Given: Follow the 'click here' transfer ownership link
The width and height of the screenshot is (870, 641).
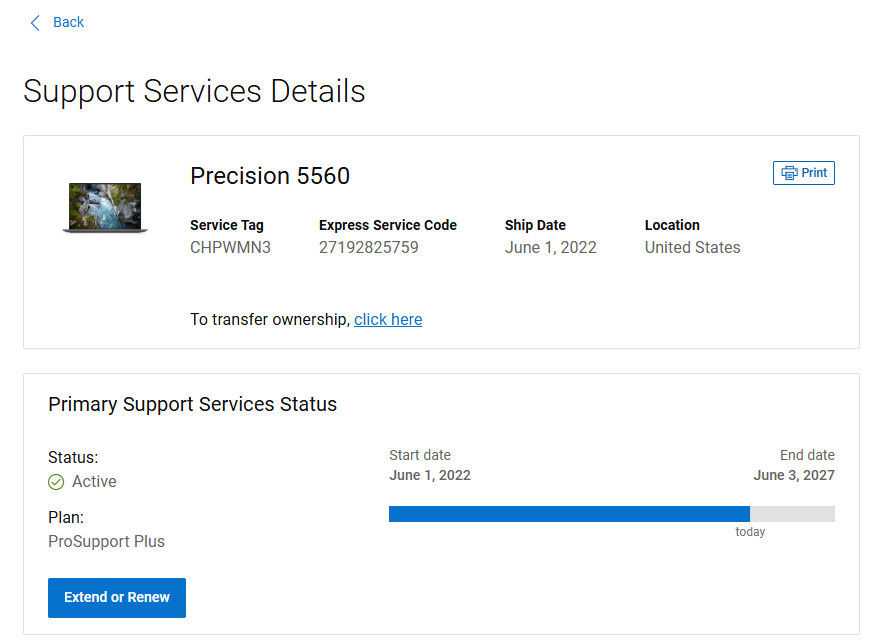Looking at the screenshot, I should click(388, 320).
